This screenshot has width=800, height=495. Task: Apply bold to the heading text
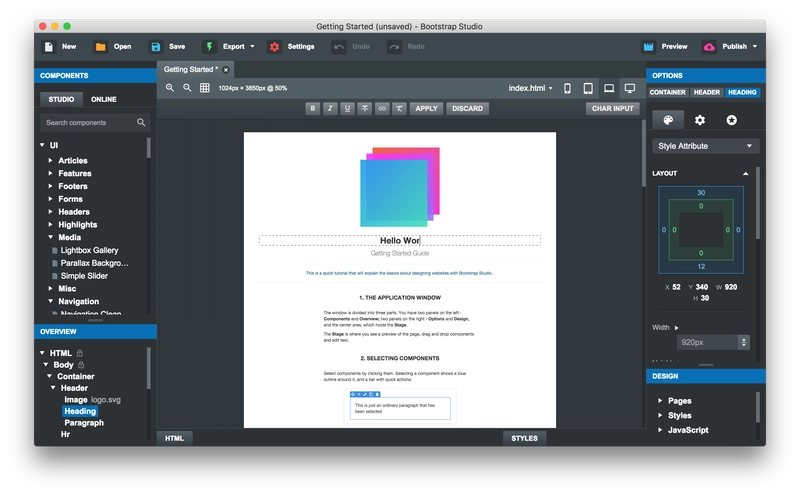coord(313,108)
